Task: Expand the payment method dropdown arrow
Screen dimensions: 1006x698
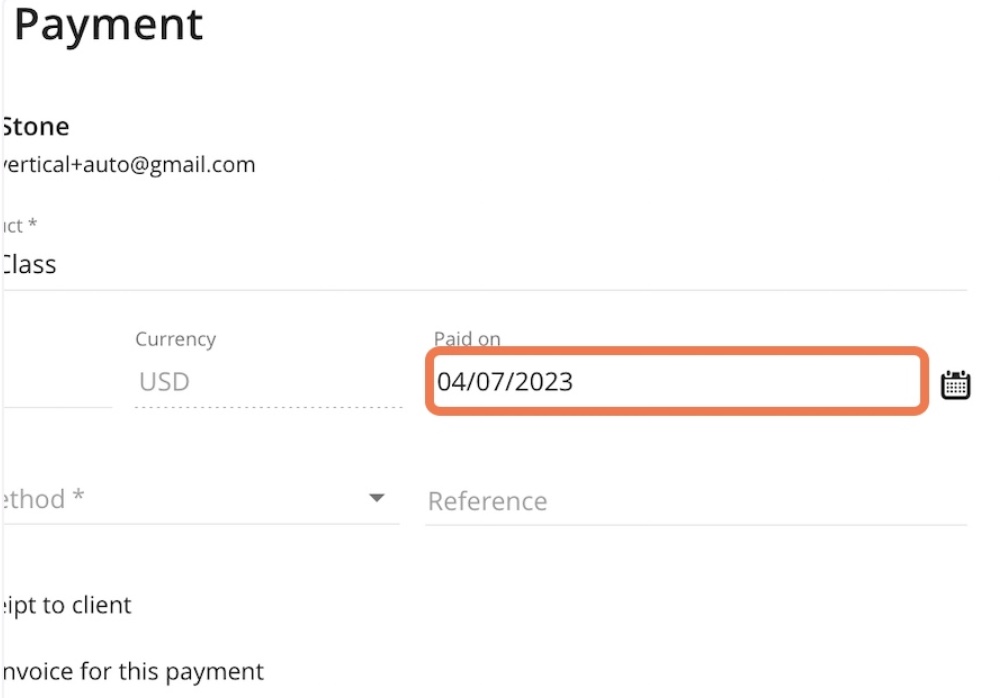Action: pos(377,498)
